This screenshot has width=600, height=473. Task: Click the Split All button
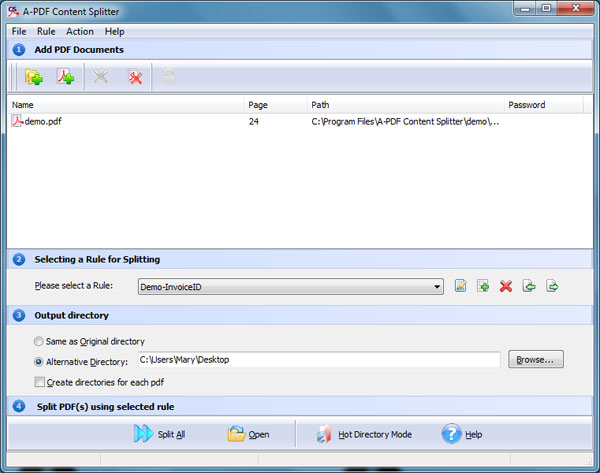click(x=159, y=434)
